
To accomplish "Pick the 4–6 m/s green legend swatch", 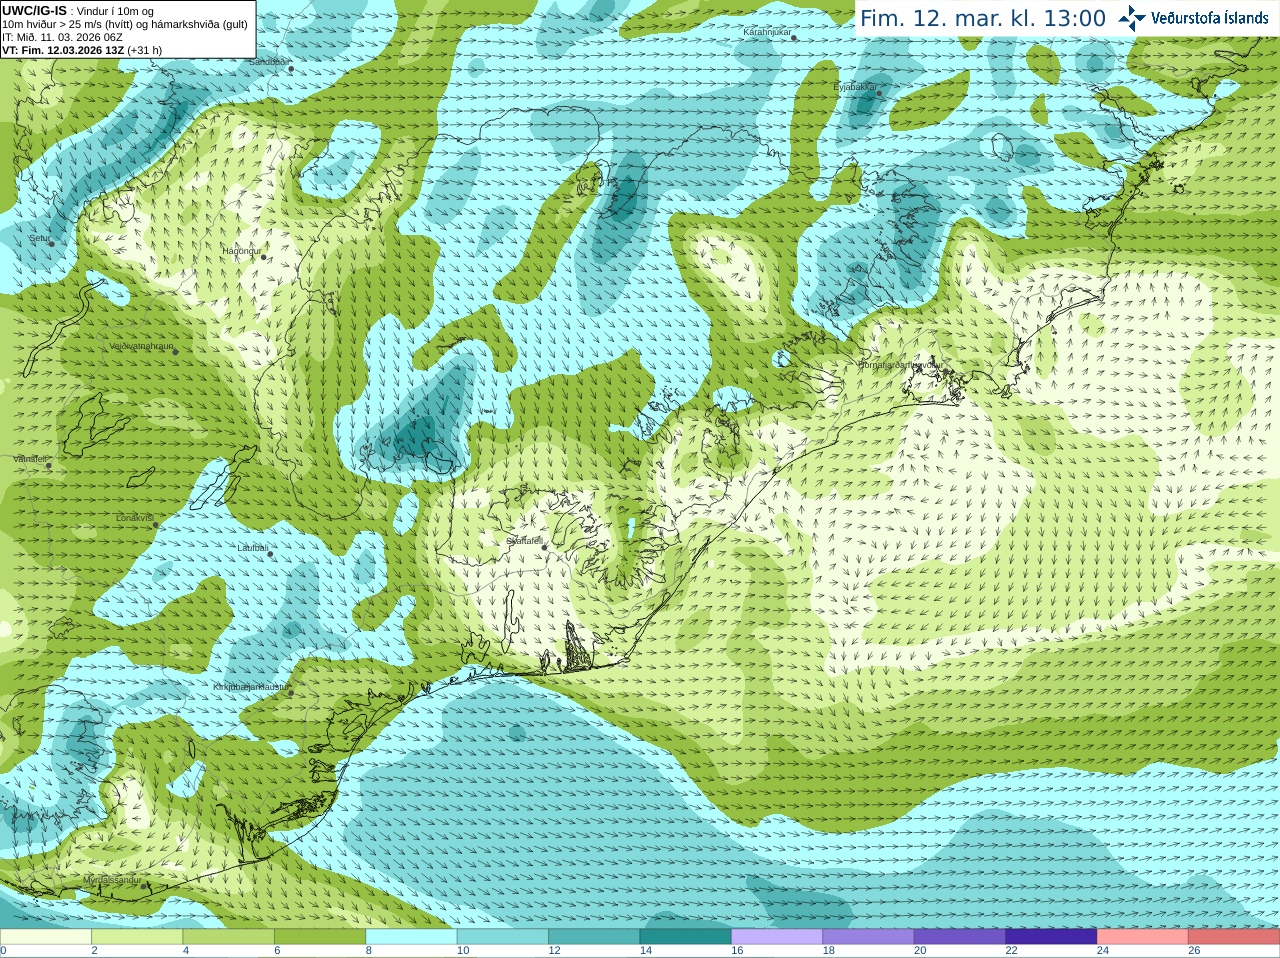I will pos(229,937).
